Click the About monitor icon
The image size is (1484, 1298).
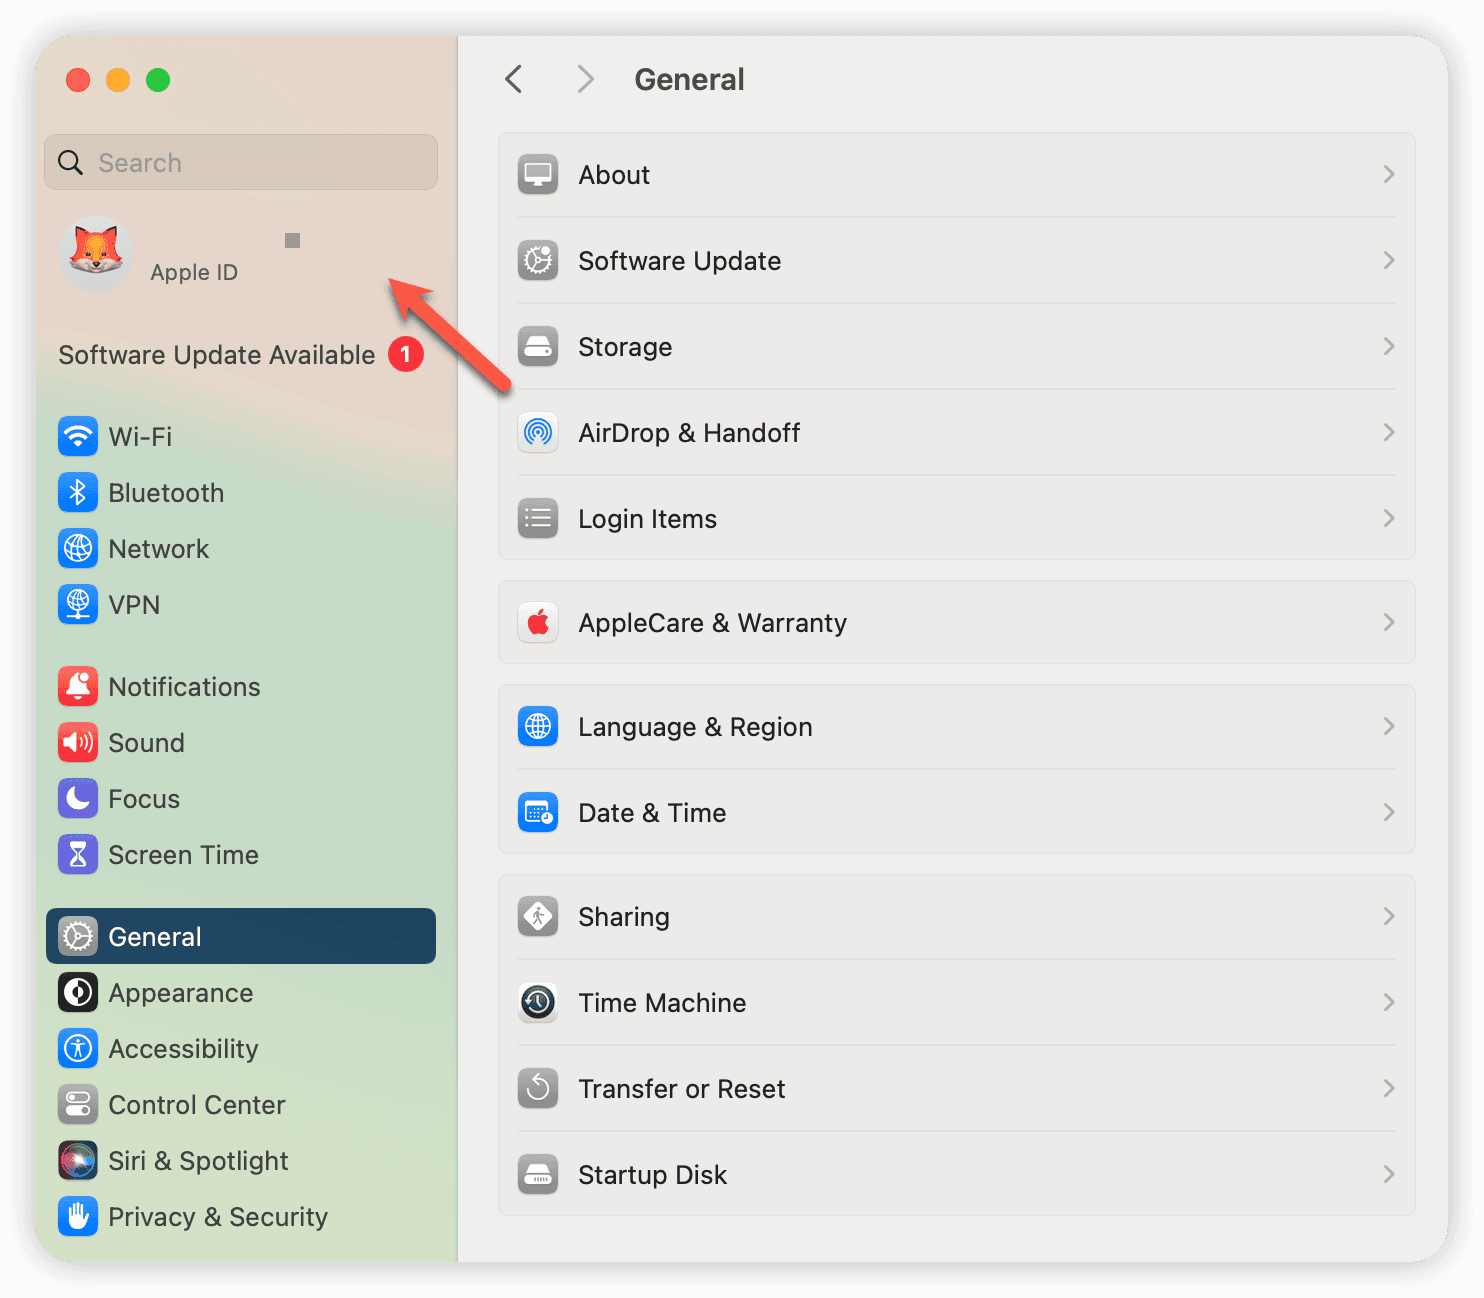538,174
